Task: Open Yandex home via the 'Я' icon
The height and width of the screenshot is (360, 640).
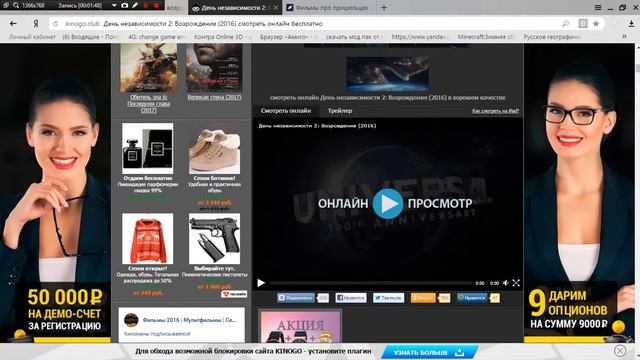Action: pos(36,24)
